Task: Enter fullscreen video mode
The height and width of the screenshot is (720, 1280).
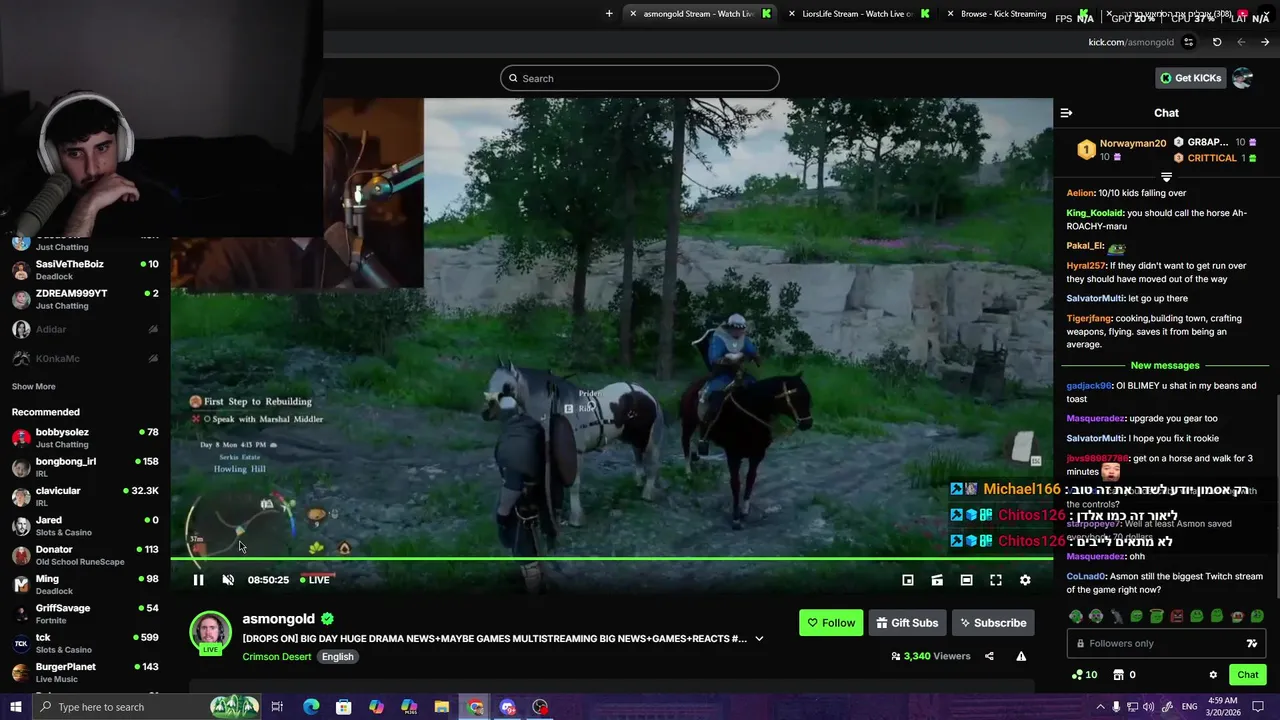Action: [x=996, y=580]
